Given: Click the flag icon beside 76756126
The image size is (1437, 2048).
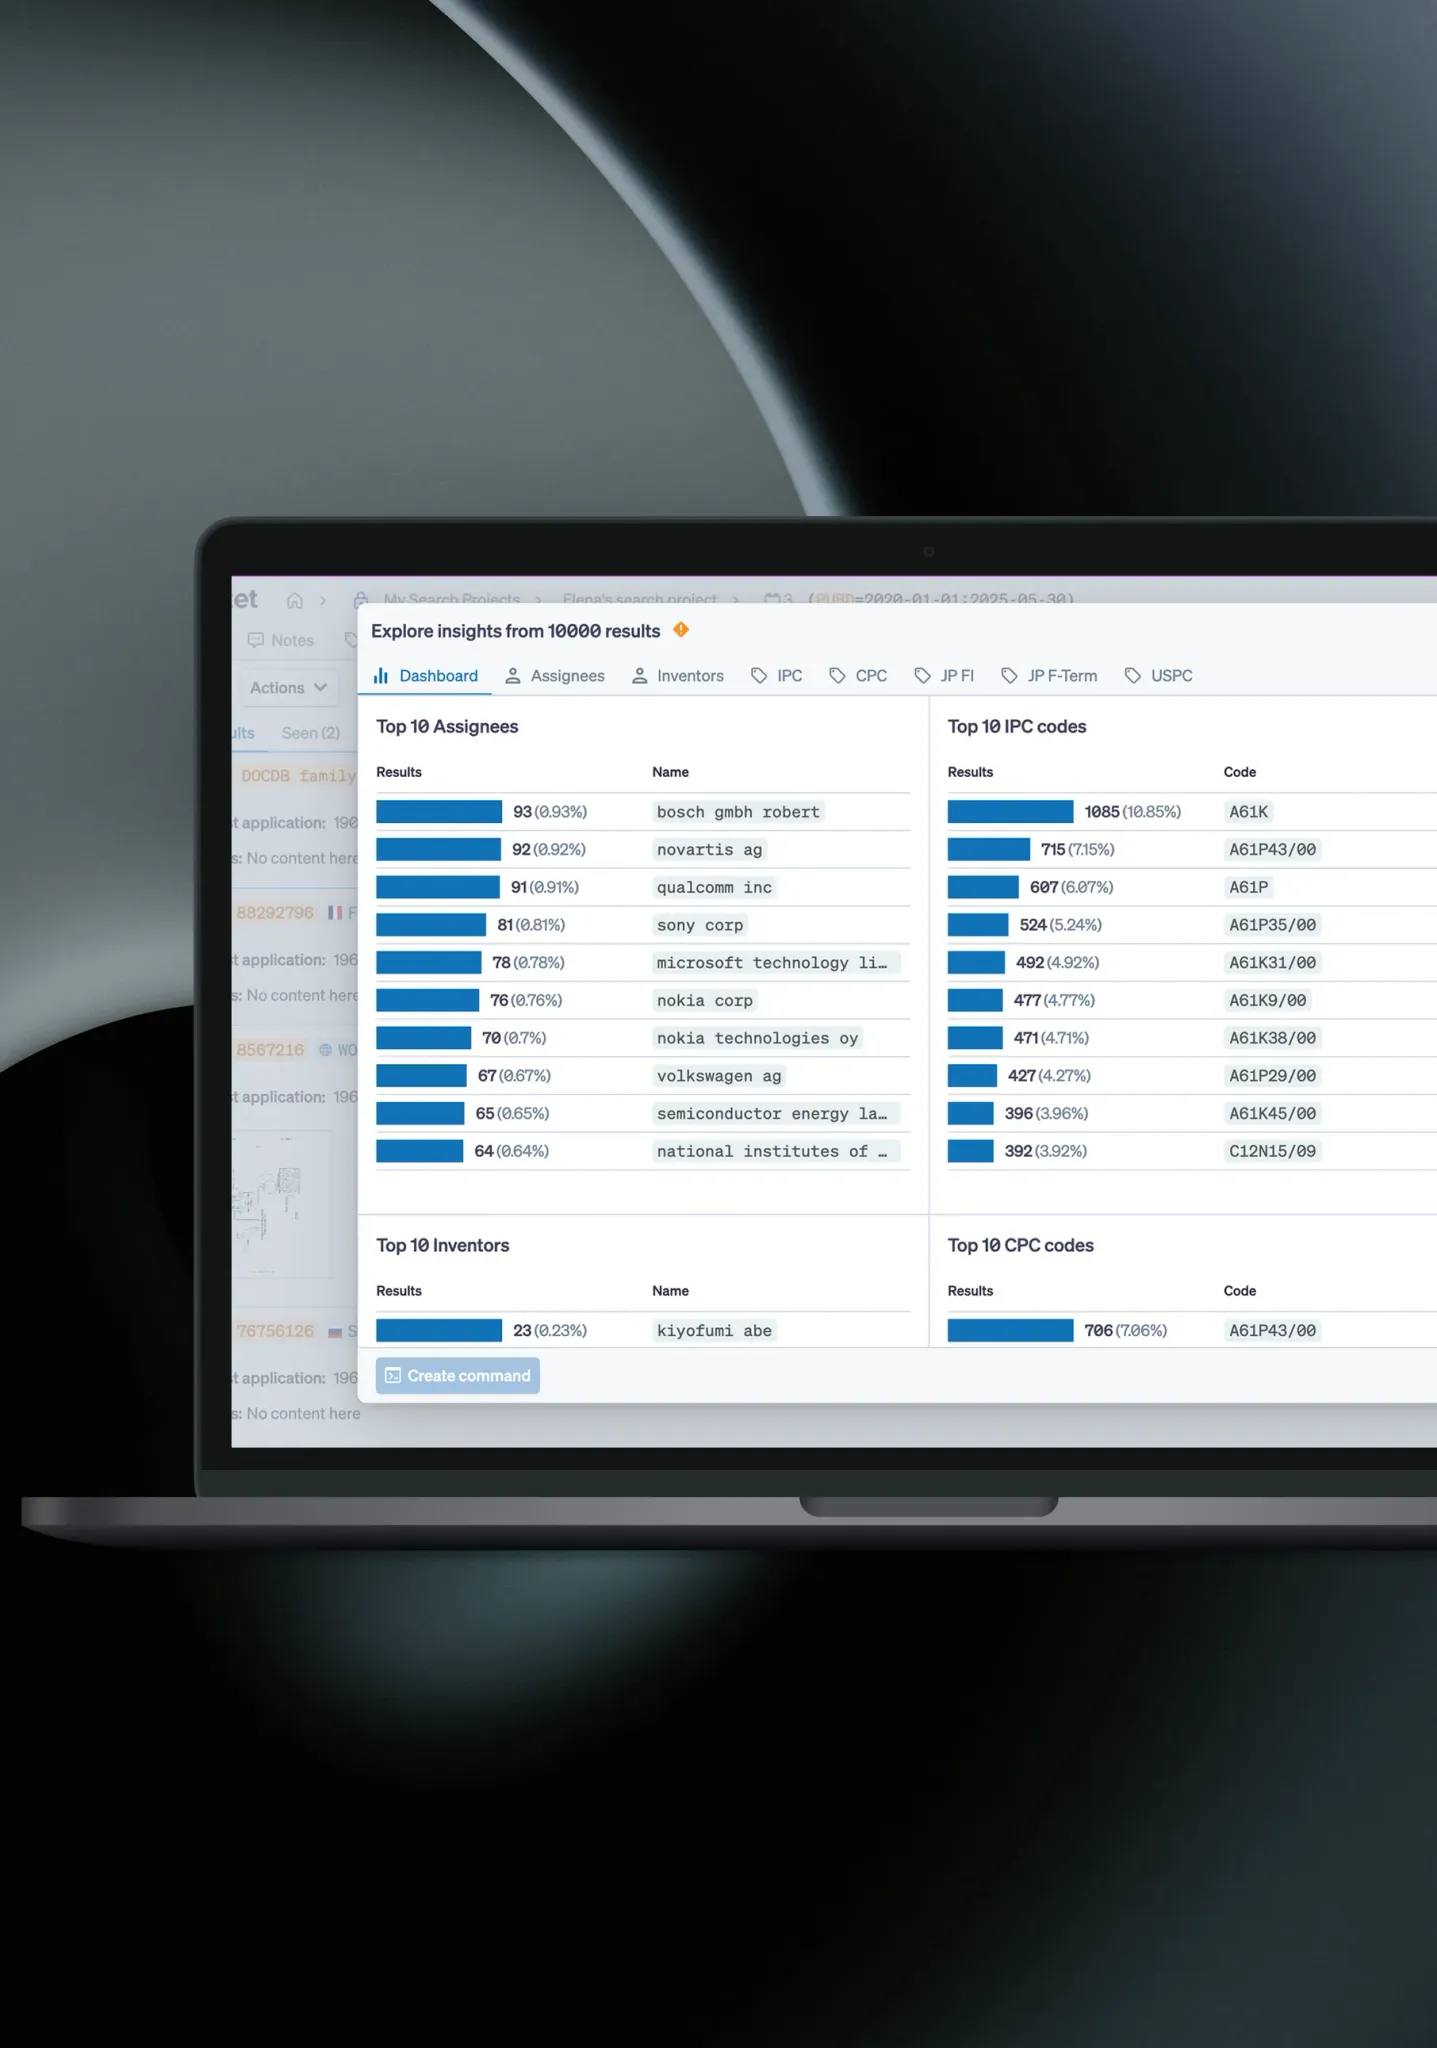Looking at the screenshot, I should point(335,1332).
